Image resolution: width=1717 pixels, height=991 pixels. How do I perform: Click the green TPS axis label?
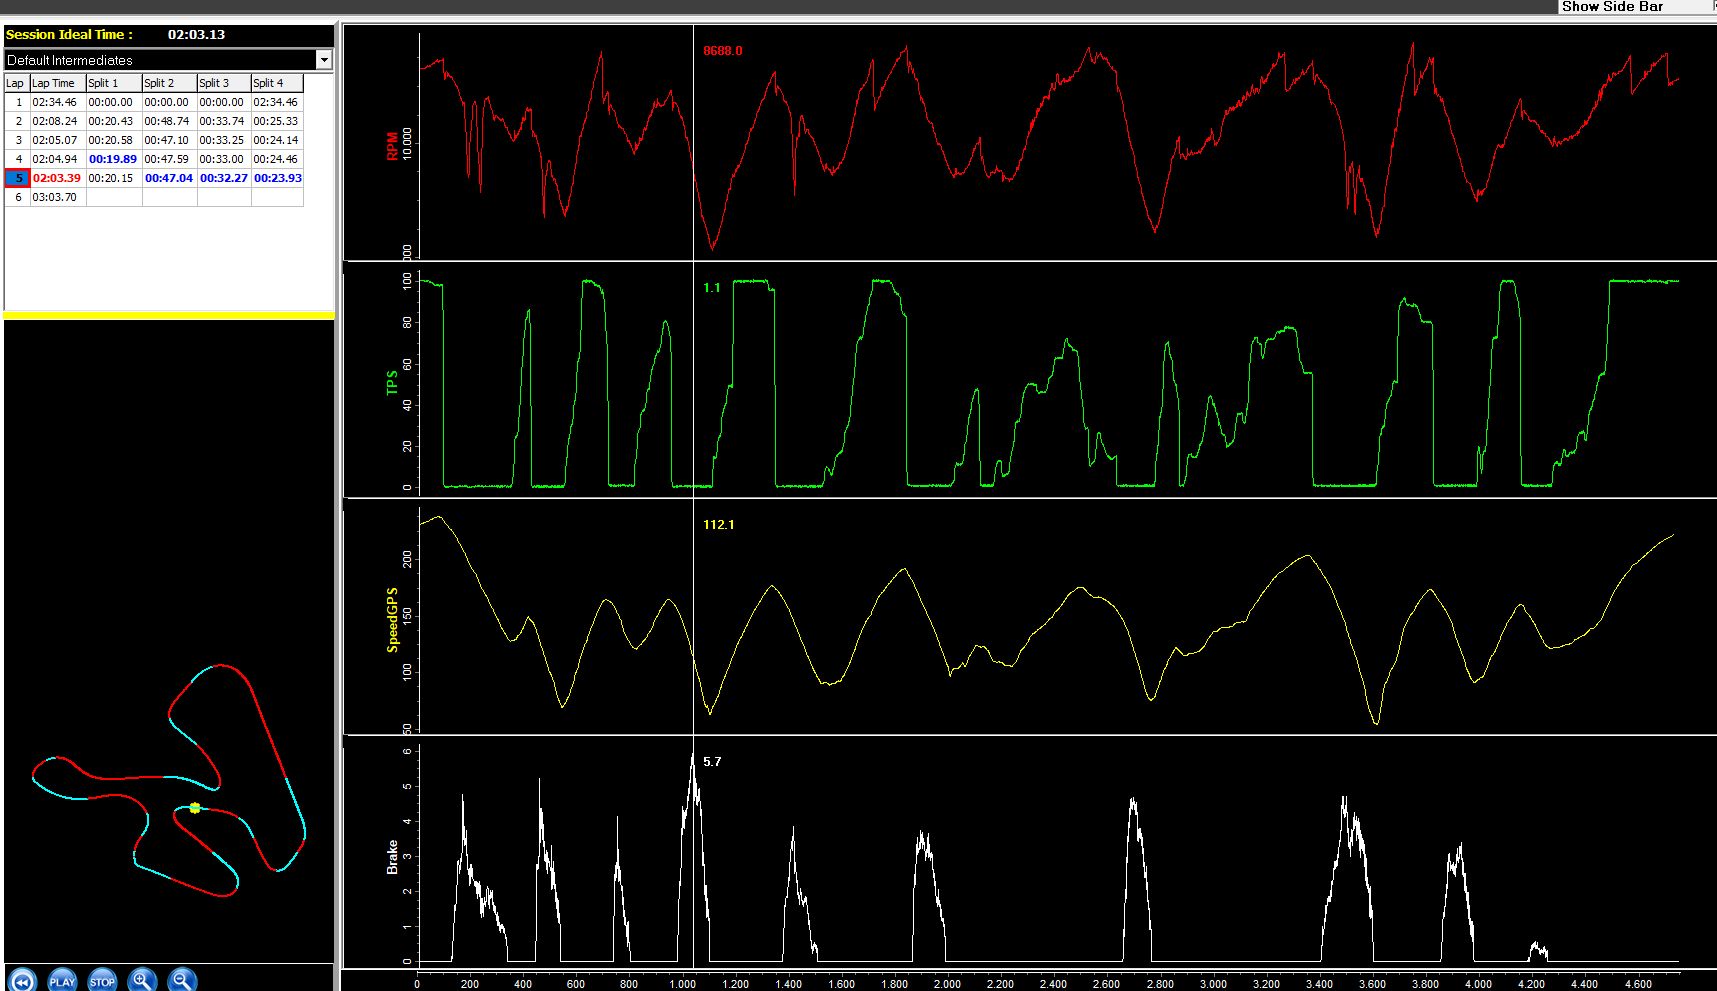pyautogui.click(x=392, y=382)
